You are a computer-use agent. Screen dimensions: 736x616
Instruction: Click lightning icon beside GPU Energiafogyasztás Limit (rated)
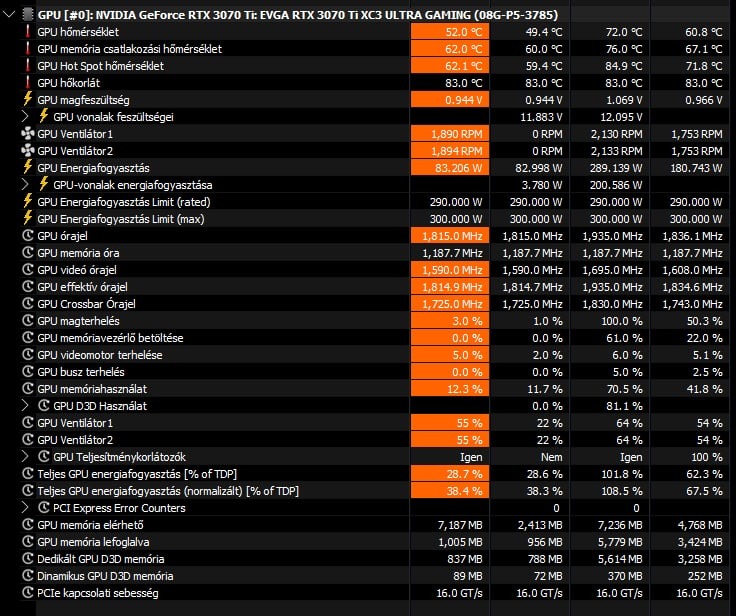coord(28,202)
